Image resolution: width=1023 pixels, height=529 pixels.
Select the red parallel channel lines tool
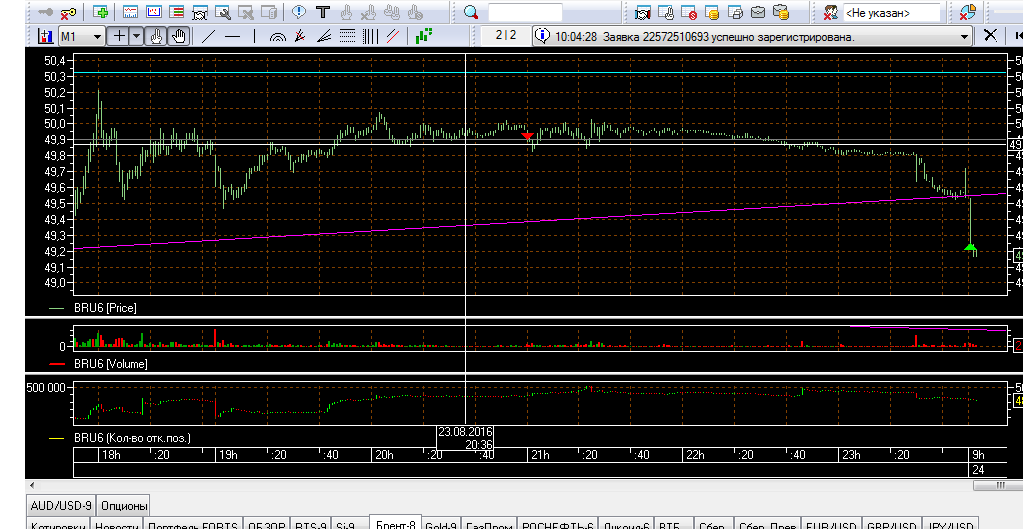(x=393, y=36)
